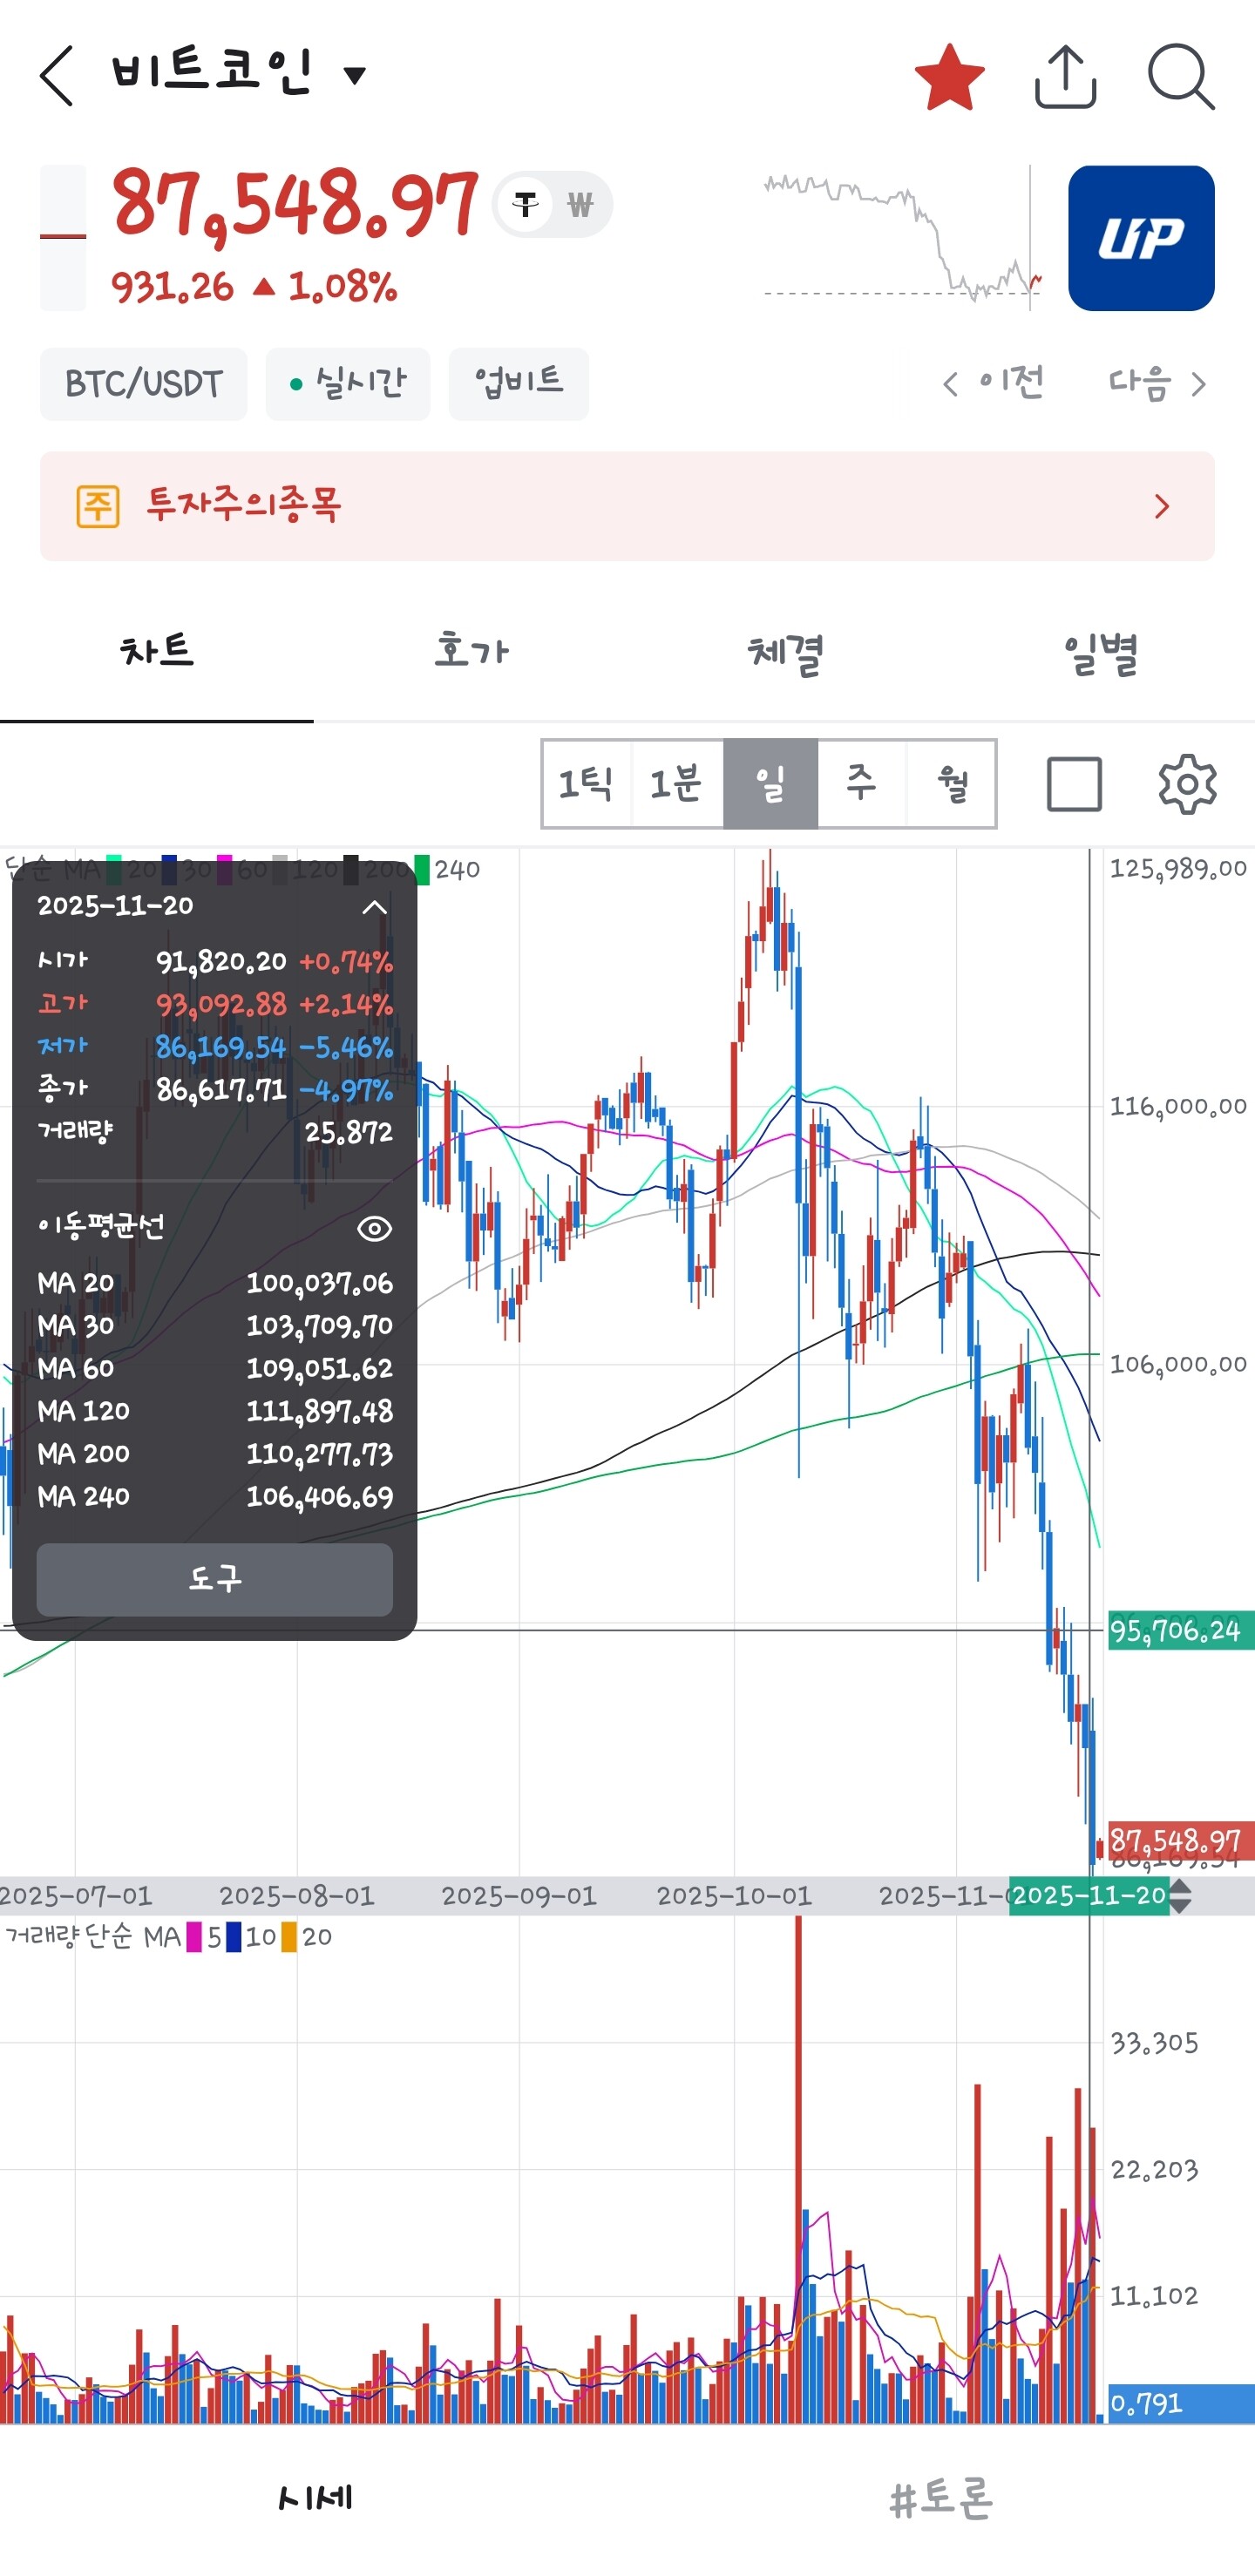The image size is (1255, 2576).
Task: Choose the 주 weekly chart interval
Action: point(861,784)
